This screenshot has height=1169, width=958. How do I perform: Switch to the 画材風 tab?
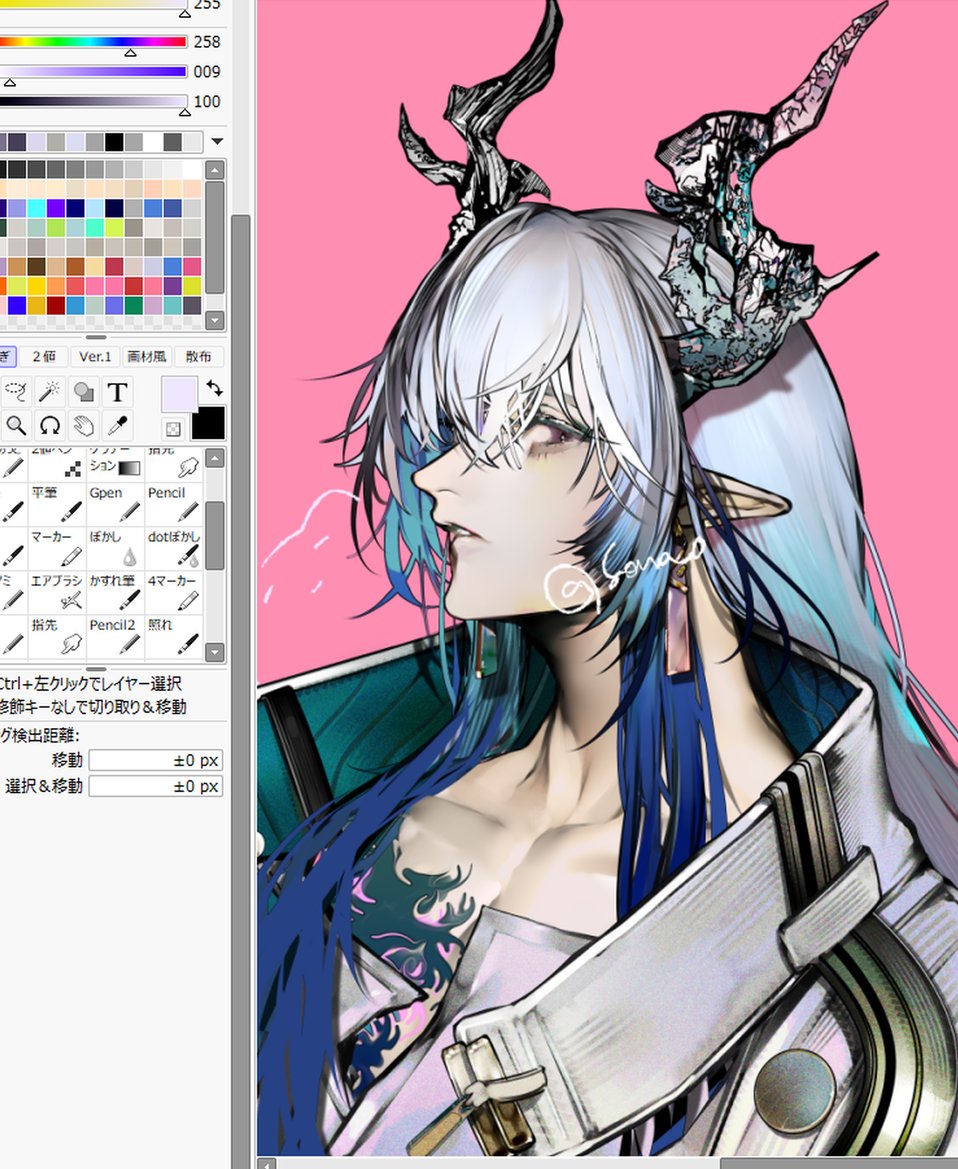(146, 356)
